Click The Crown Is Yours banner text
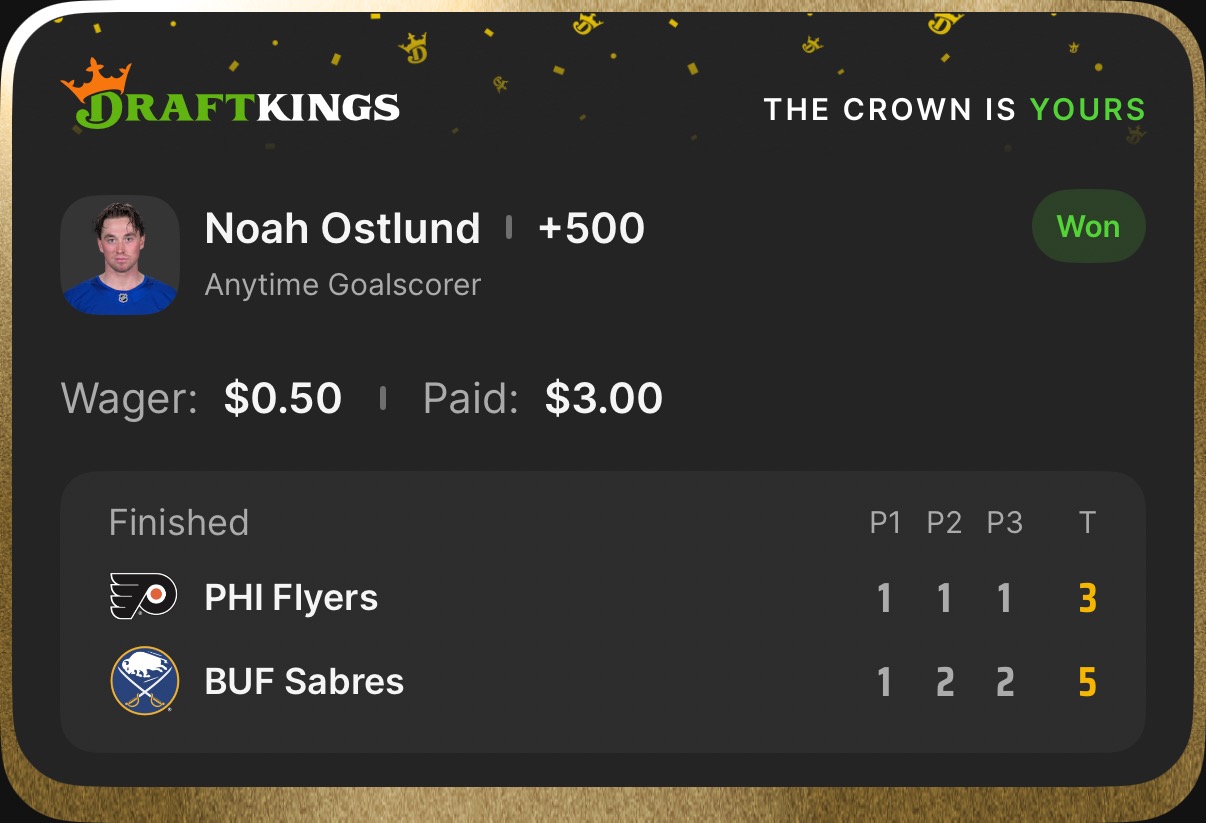This screenshot has width=1206, height=823. (954, 109)
